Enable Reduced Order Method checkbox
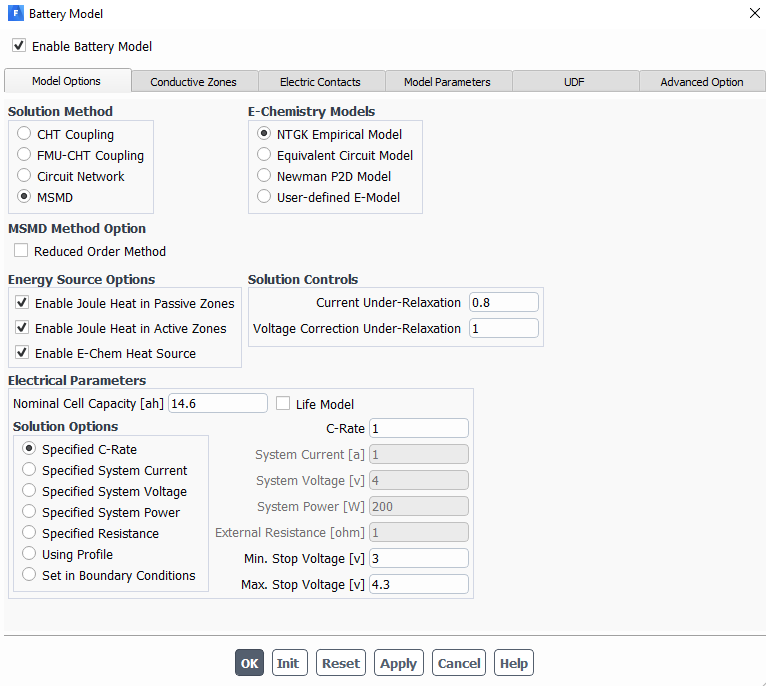 coord(21,251)
